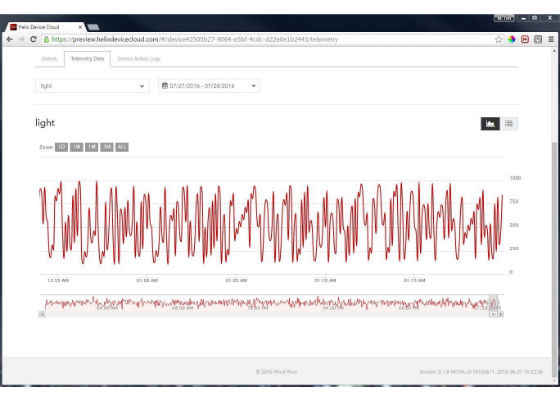Viewport: 560px width, 400px height.
Task: Reload the page with refresh icon
Action: pyautogui.click(x=33, y=39)
